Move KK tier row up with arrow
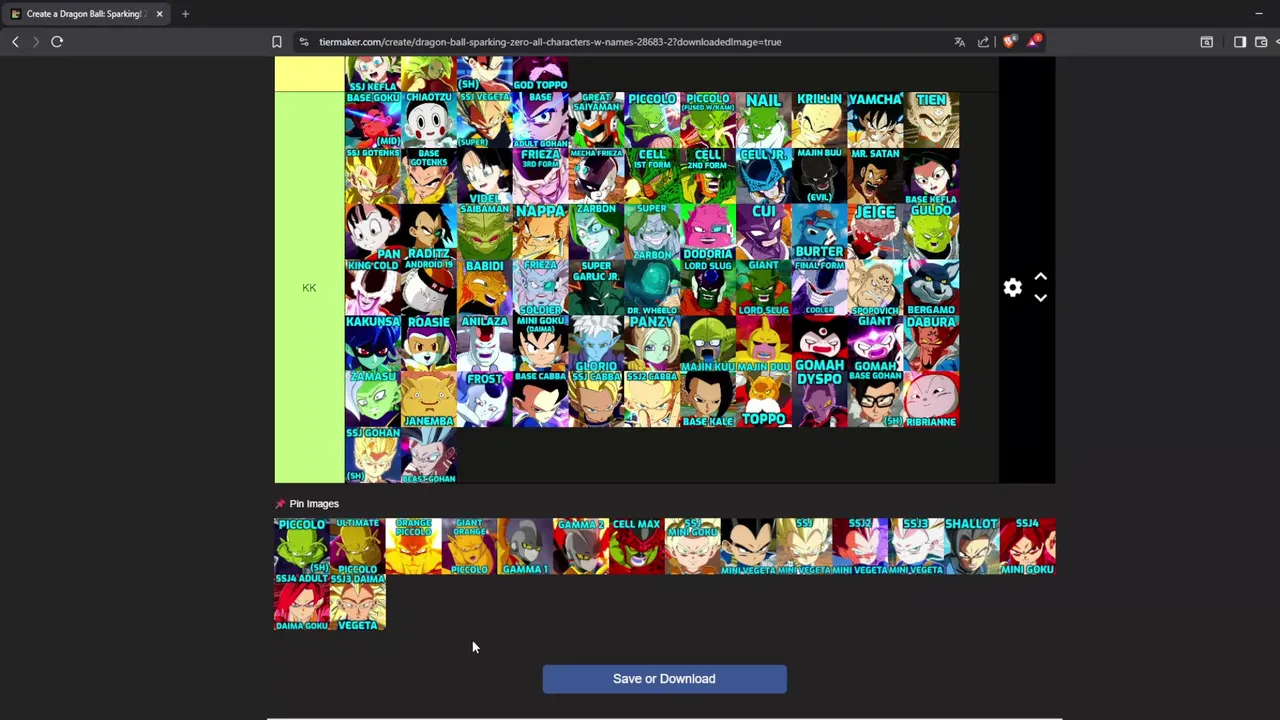This screenshot has width=1280, height=720. pos(1040,277)
